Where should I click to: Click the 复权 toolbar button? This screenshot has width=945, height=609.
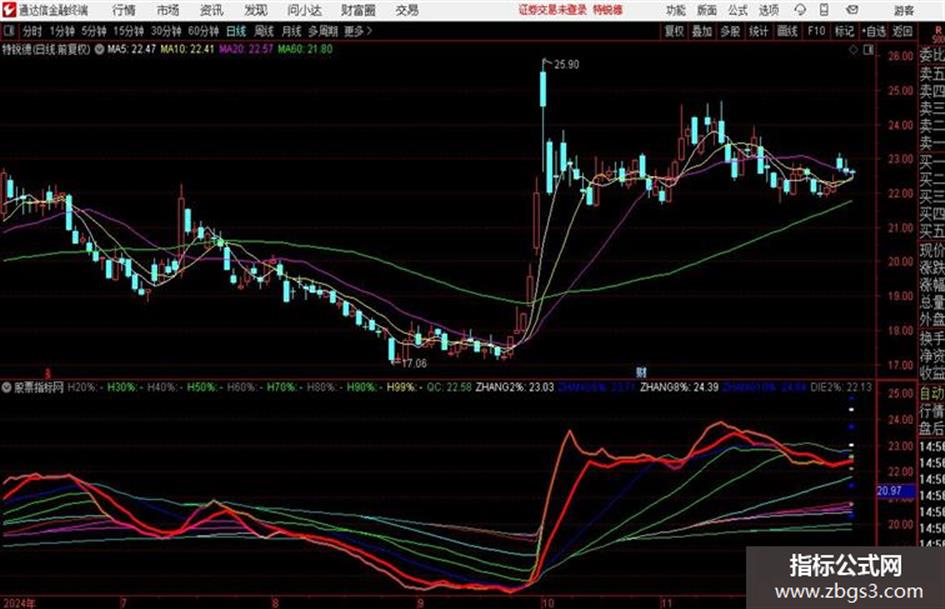[674, 31]
